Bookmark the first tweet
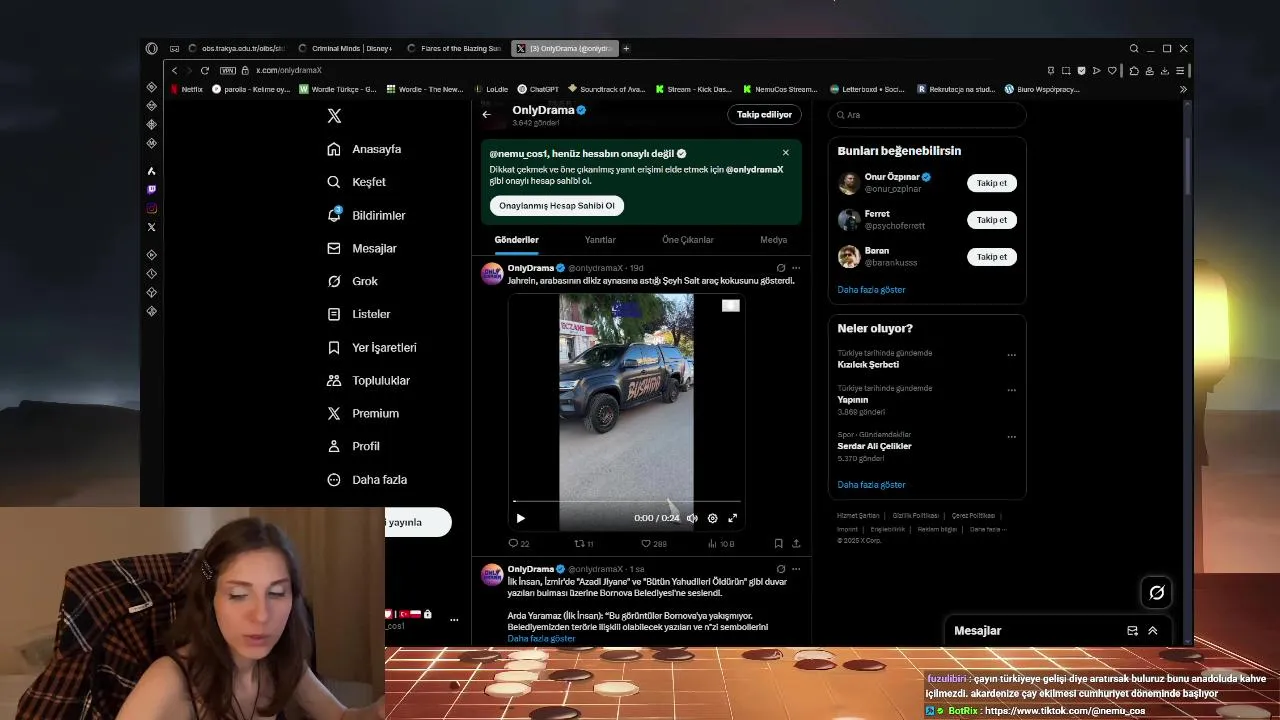Viewport: 1280px width, 720px height. [778, 543]
